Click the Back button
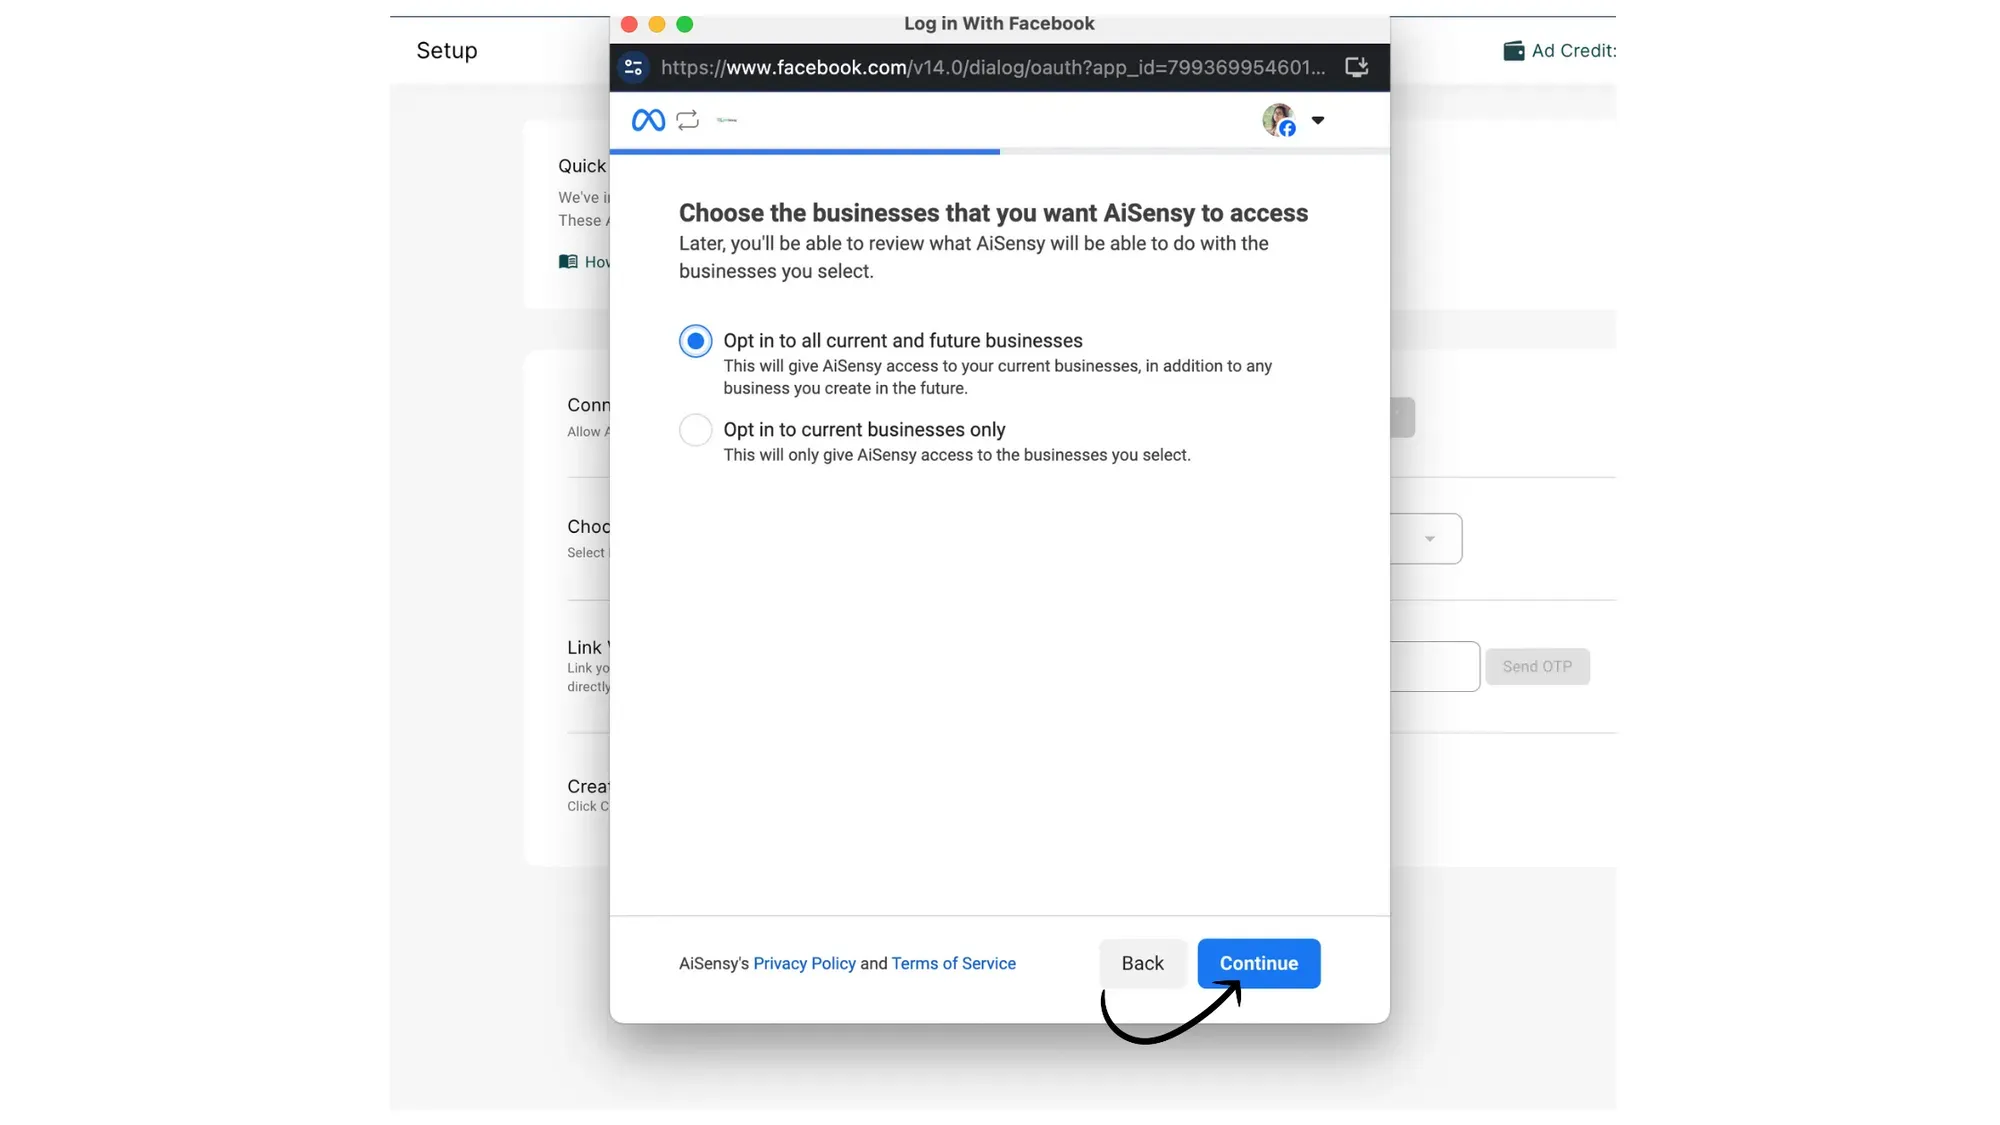 1142,963
